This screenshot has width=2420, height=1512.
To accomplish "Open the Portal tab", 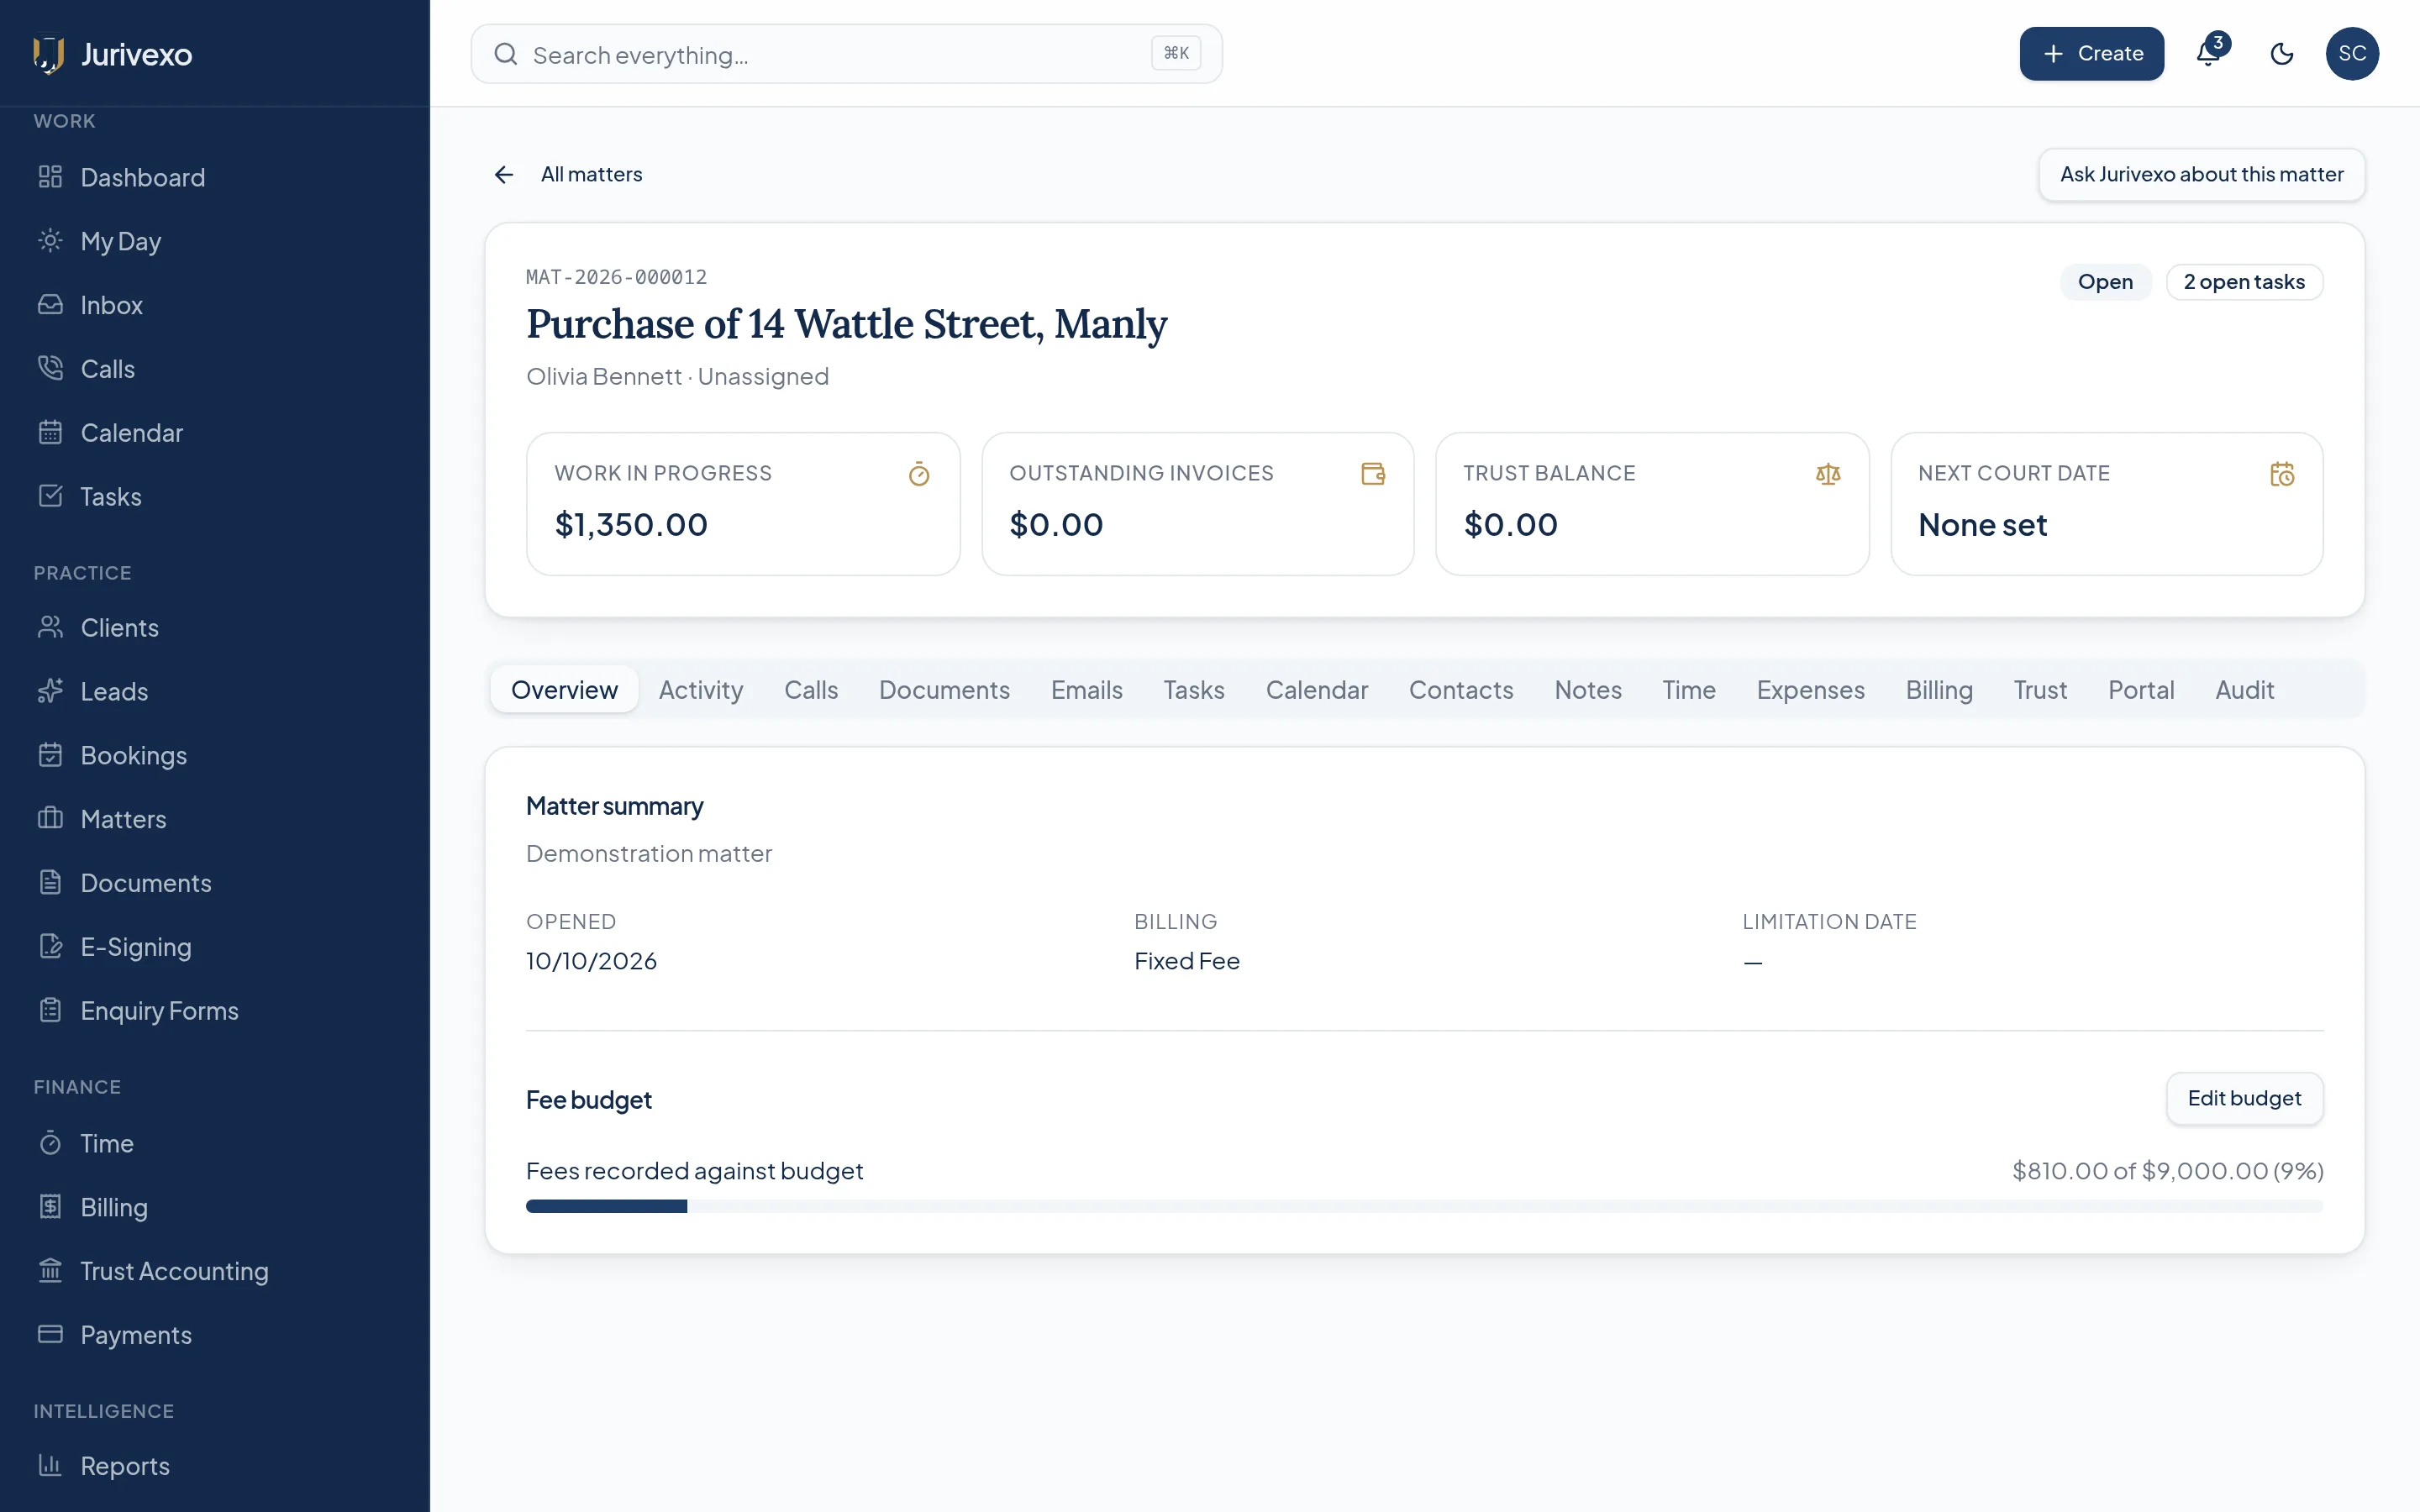I will pos(2141,690).
